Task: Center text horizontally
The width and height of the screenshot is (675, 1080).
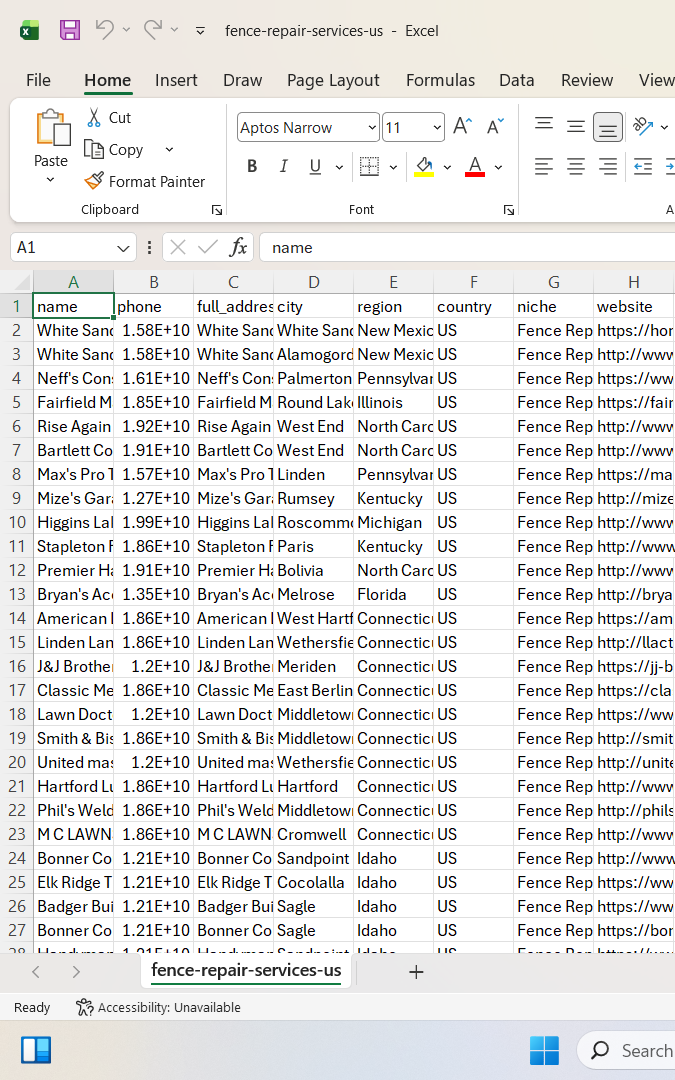Action: coord(576,166)
